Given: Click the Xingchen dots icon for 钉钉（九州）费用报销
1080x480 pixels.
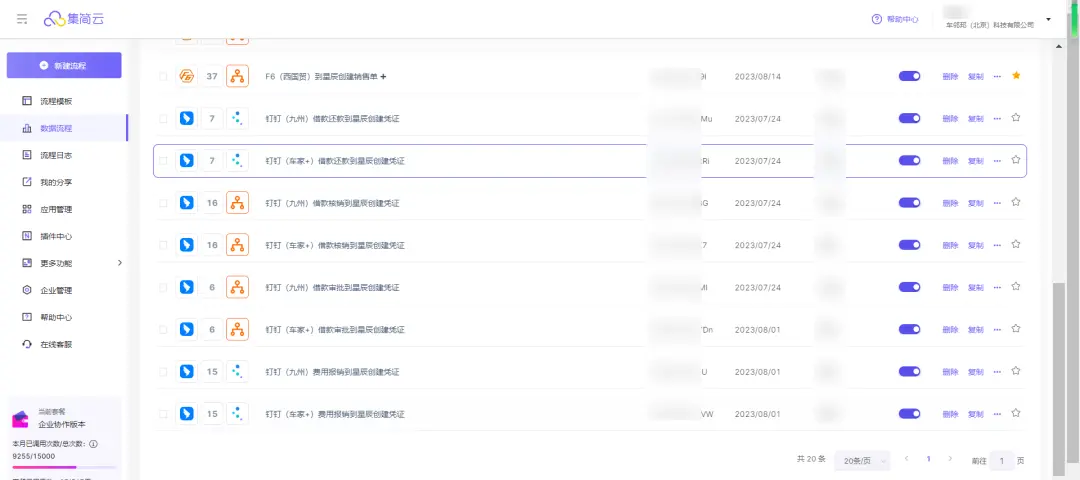Looking at the screenshot, I should coord(237,371).
